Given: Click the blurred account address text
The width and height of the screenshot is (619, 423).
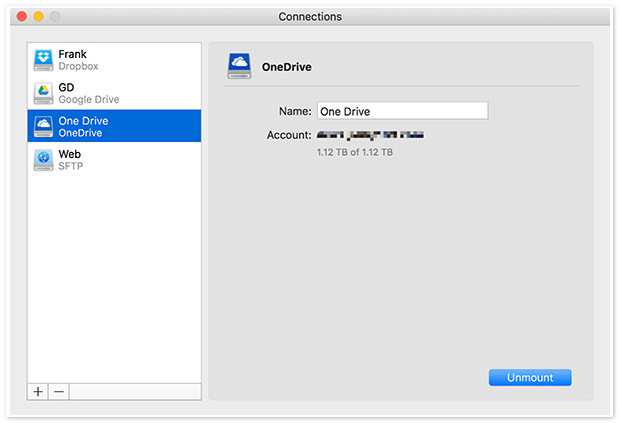Looking at the screenshot, I should (x=370, y=135).
